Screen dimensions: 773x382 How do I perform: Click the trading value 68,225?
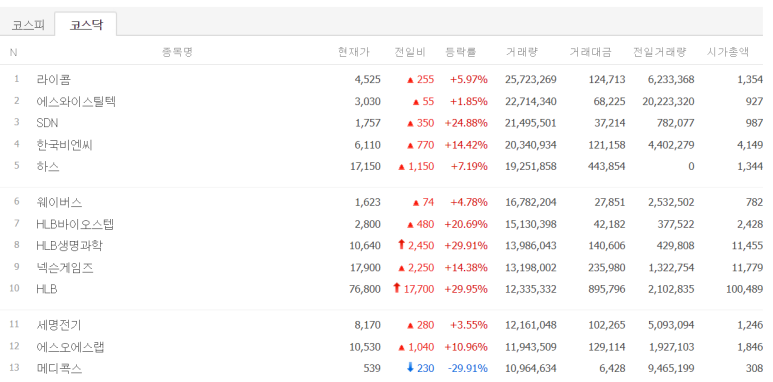coord(609,102)
